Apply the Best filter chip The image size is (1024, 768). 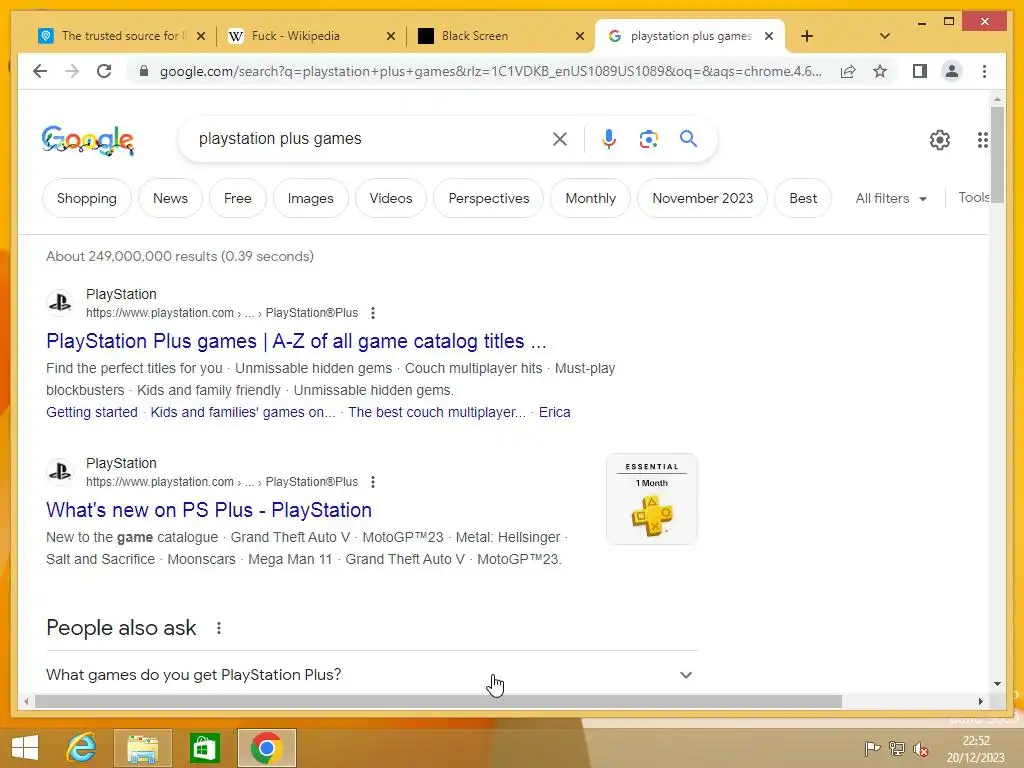[803, 198]
